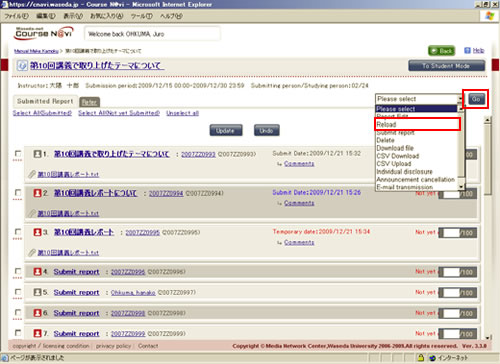Click the Update button
The height and width of the screenshot is (364, 500).
tap(226, 131)
